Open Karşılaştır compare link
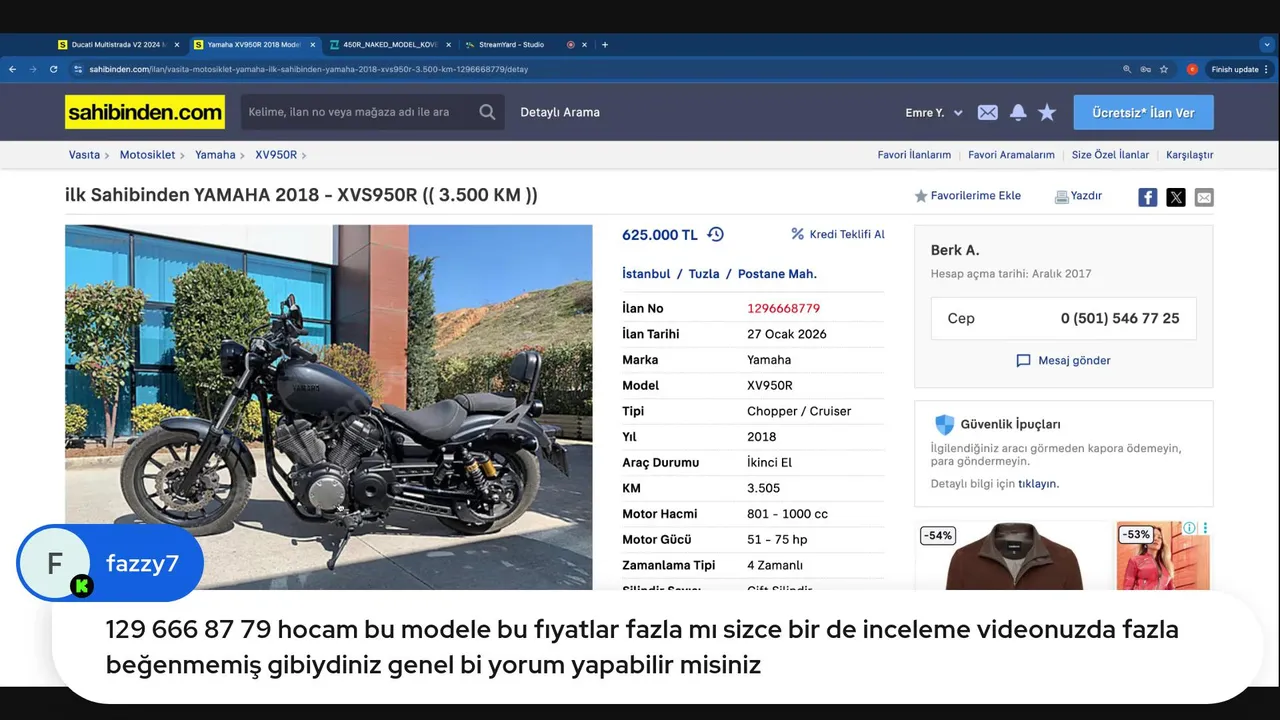 (1189, 155)
